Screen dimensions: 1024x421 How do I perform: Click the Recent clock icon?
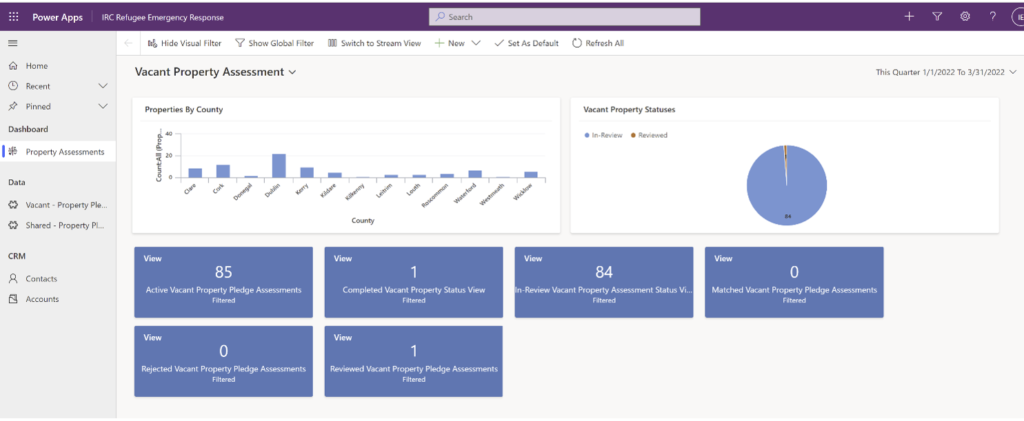(12, 86)
